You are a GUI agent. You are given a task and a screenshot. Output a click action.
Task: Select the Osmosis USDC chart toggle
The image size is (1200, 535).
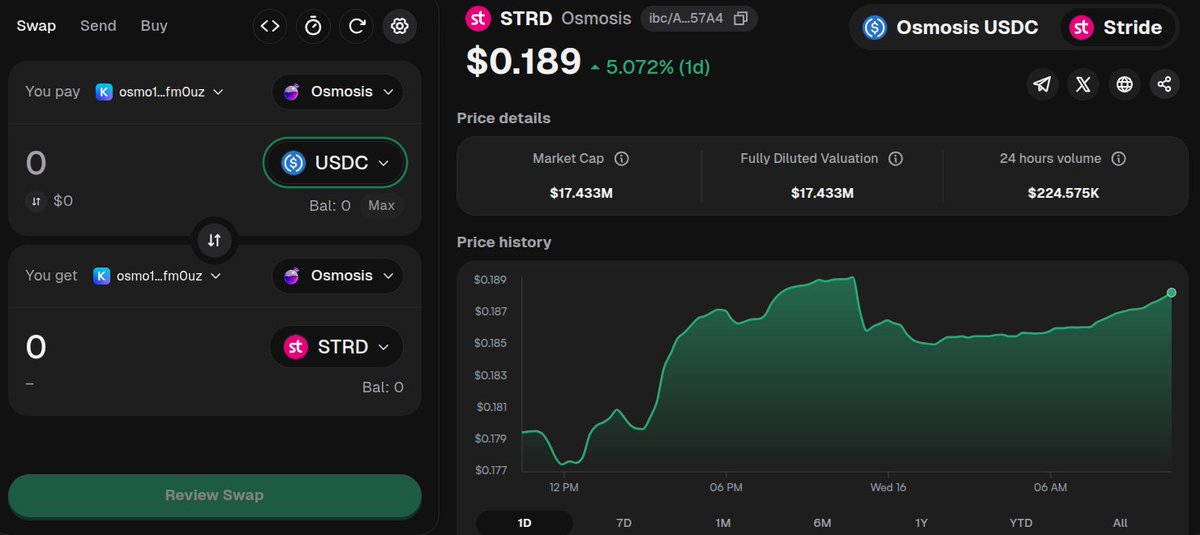(x=951, y=28)
